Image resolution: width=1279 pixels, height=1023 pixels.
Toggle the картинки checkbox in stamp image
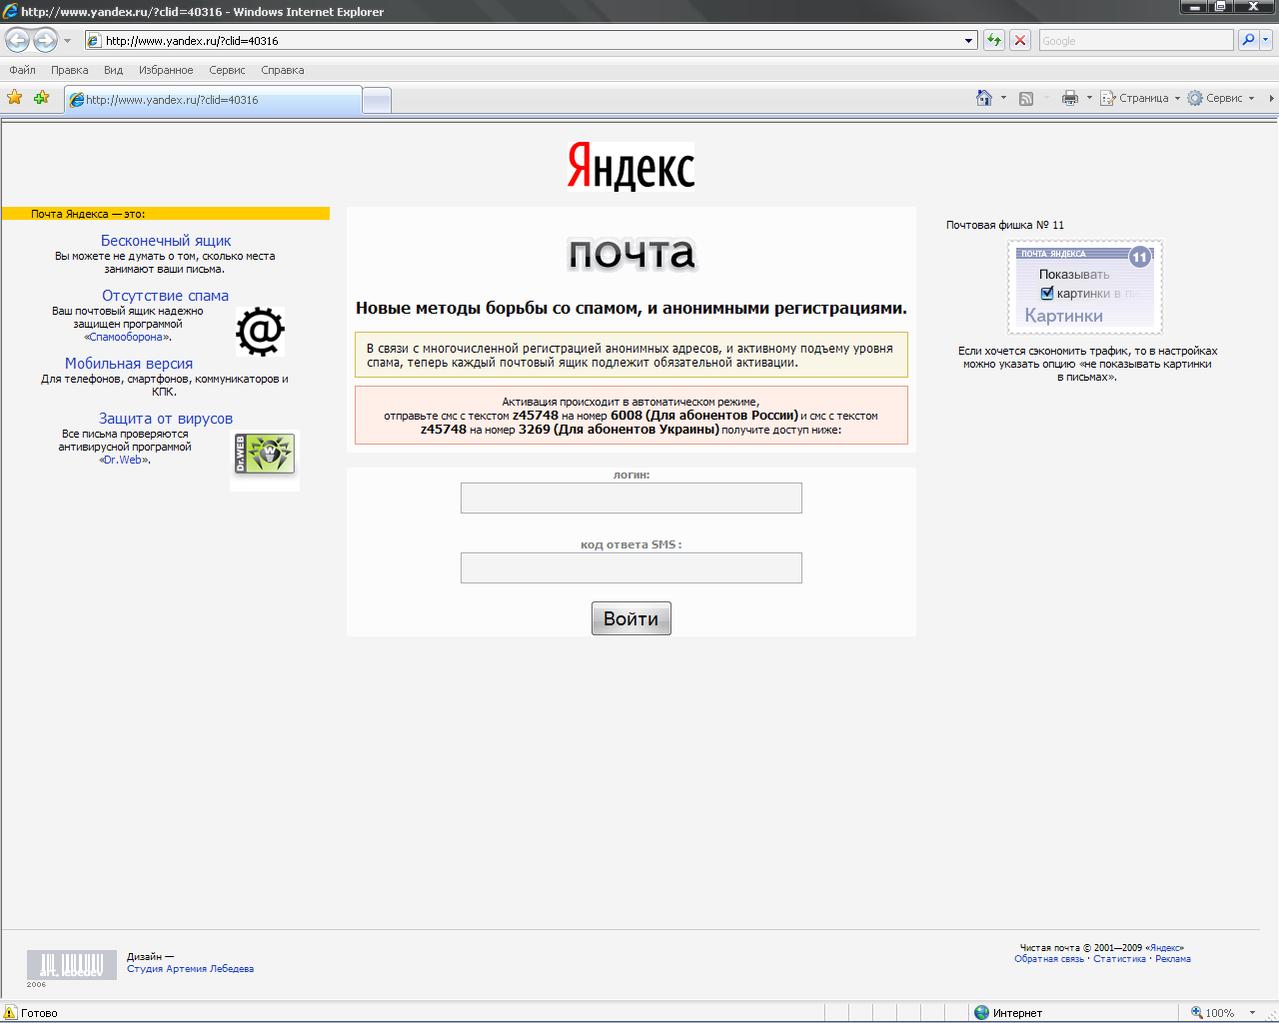pyautogui.click(x=1047, y=293)
